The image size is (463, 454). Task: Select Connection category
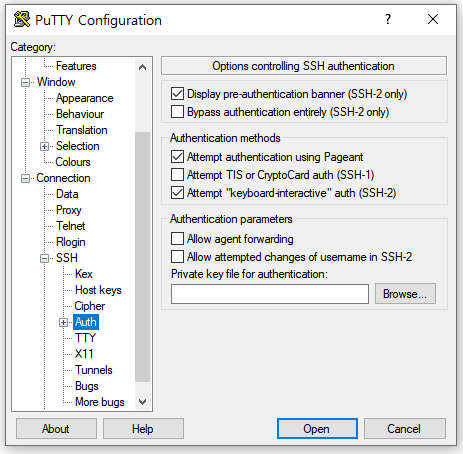63,178
